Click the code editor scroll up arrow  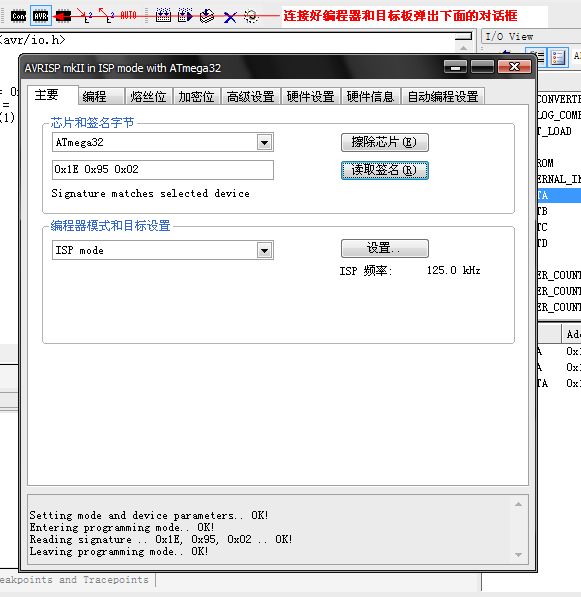(x=463, y=48)
